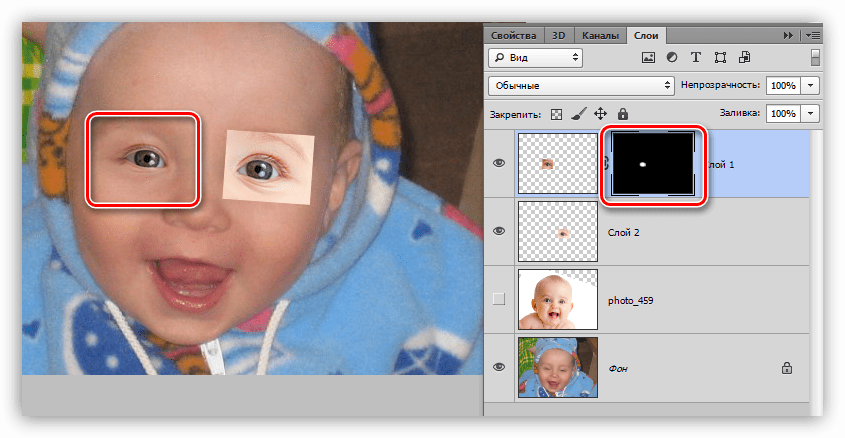Screen dimensions: 845x438
Task: Show the photo_459 layer
Action: tap(500, 298)
